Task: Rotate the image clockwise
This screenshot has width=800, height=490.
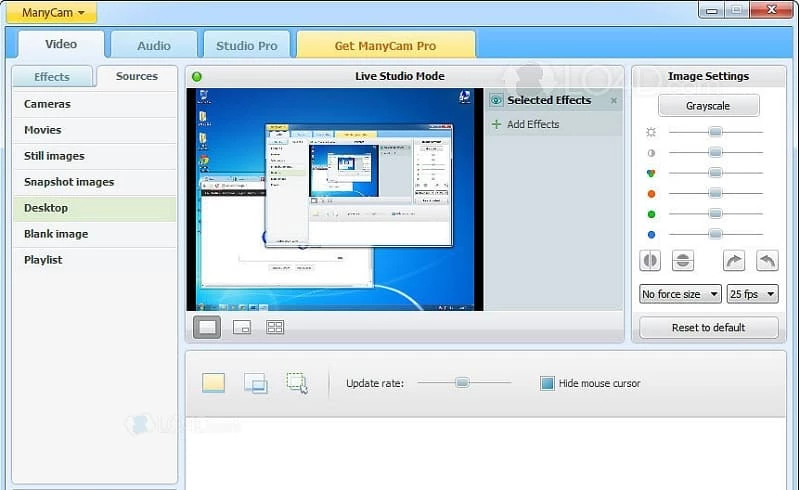Action: 734,261
